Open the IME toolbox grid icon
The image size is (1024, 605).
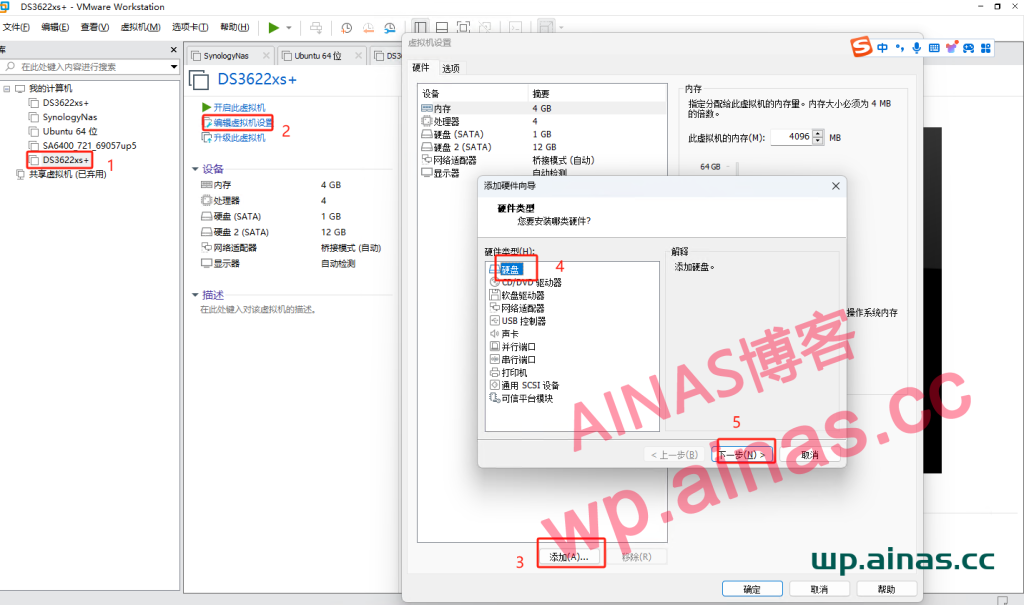coord(986,48)
